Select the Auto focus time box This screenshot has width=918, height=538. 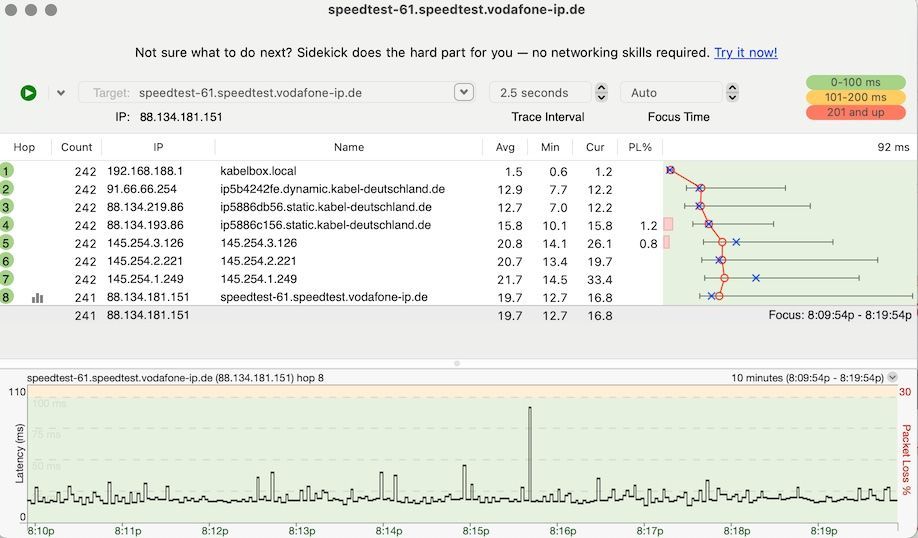coord(671,92)
